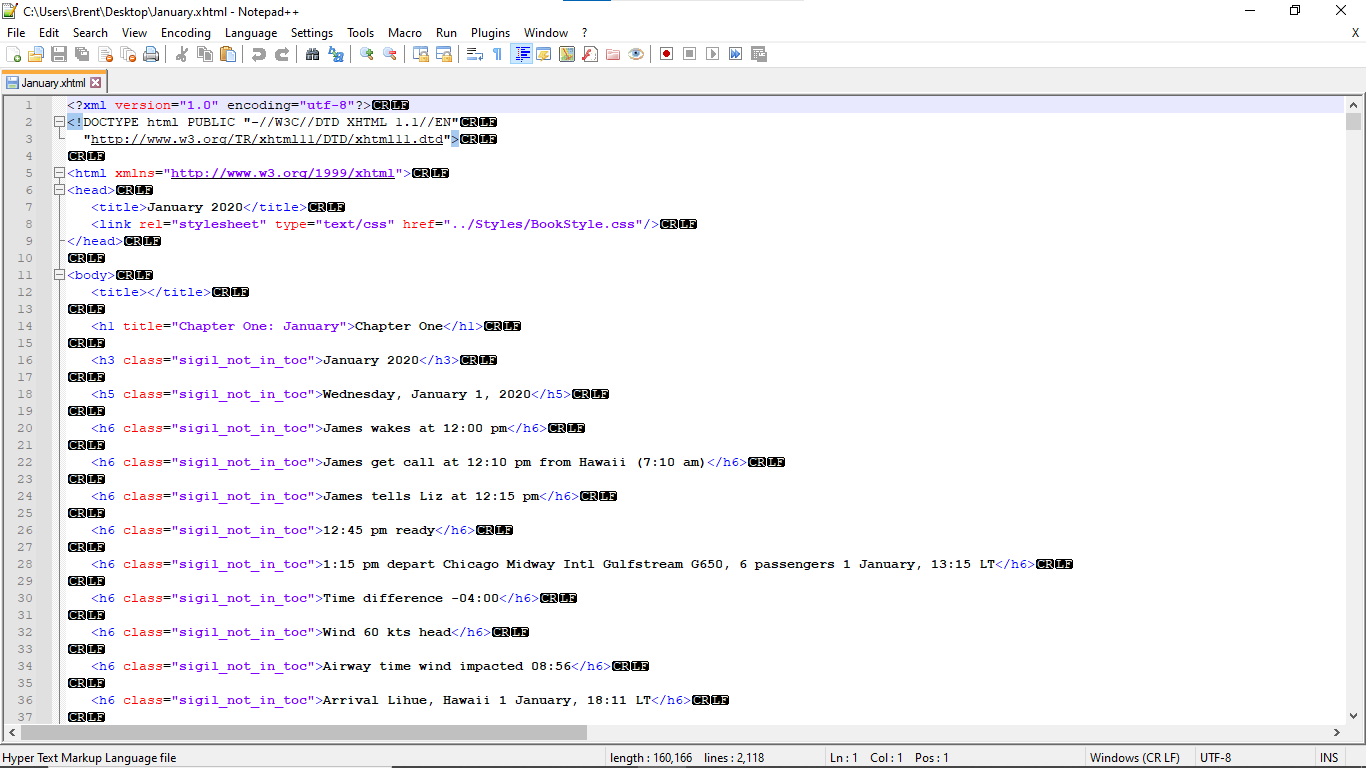Click the vertical scrollbar thumb
1366x768 pixels.
[1354, 122]
